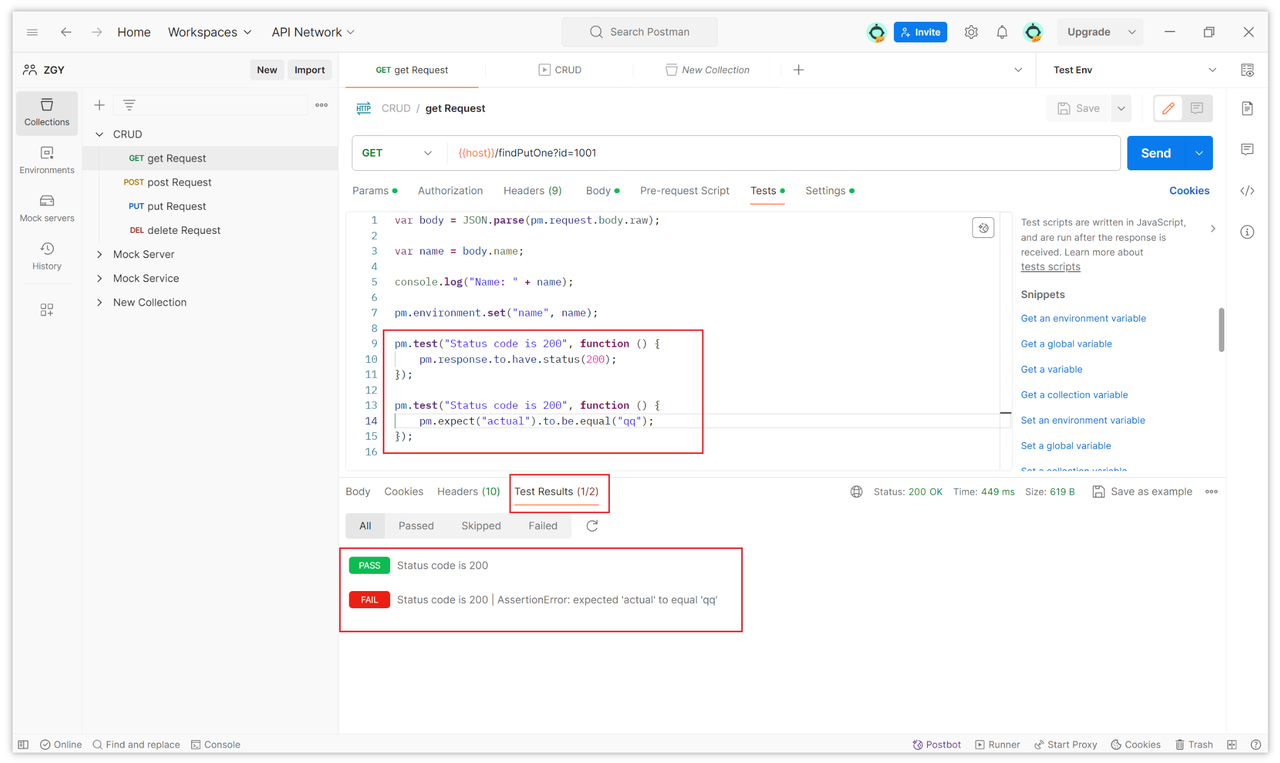Click the Search Postman box
This screenshot has width=1280, height=763.
640,32
